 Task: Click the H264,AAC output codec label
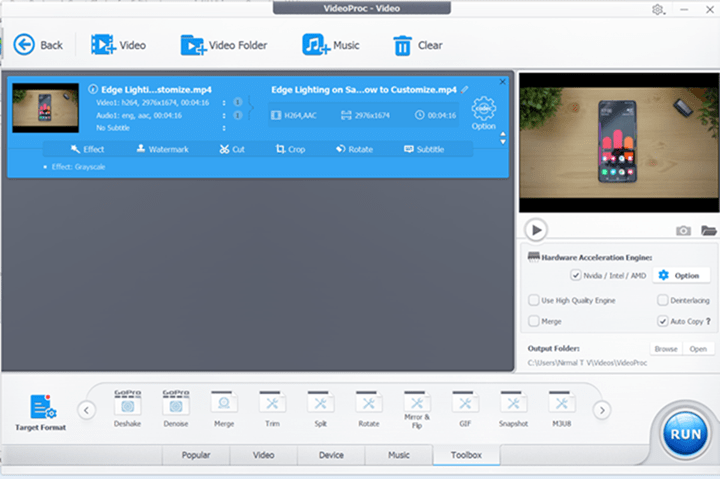294,115
